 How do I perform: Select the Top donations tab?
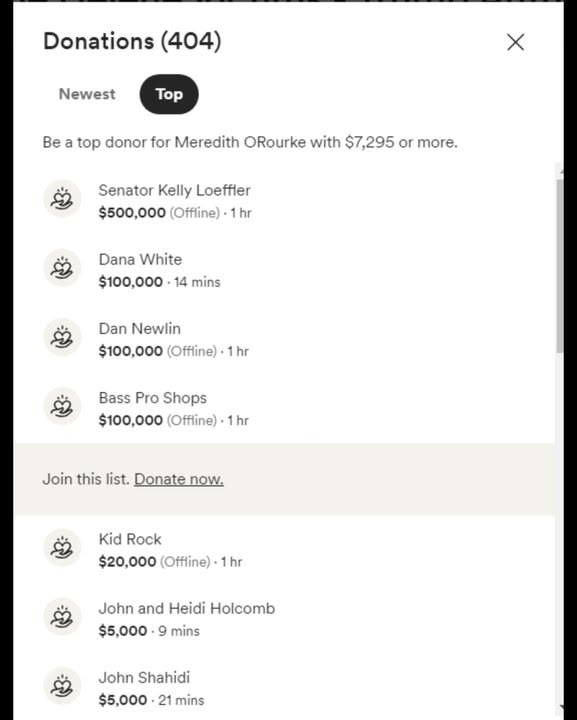[169, 94]
